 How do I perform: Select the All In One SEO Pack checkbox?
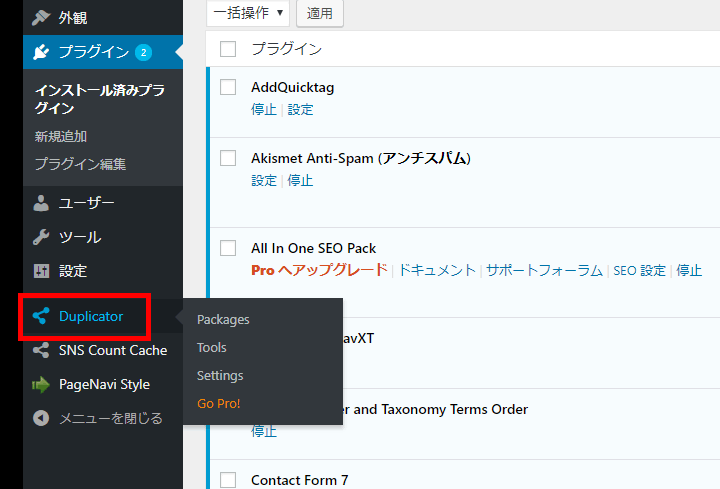(228, 248)
